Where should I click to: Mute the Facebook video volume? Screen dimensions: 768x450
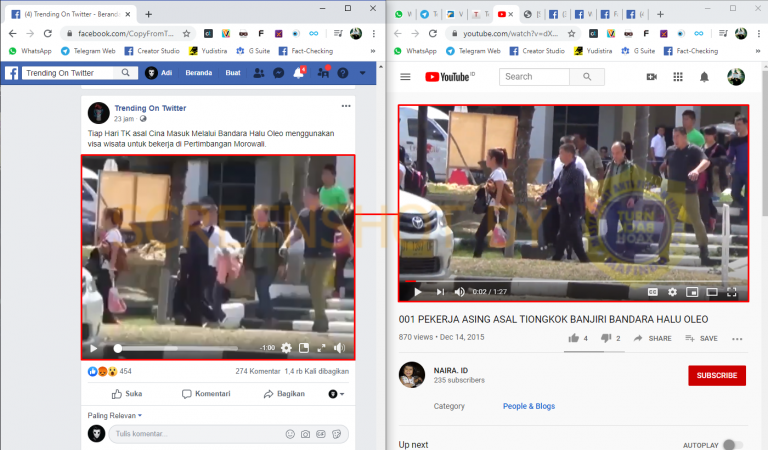point(339,348)
